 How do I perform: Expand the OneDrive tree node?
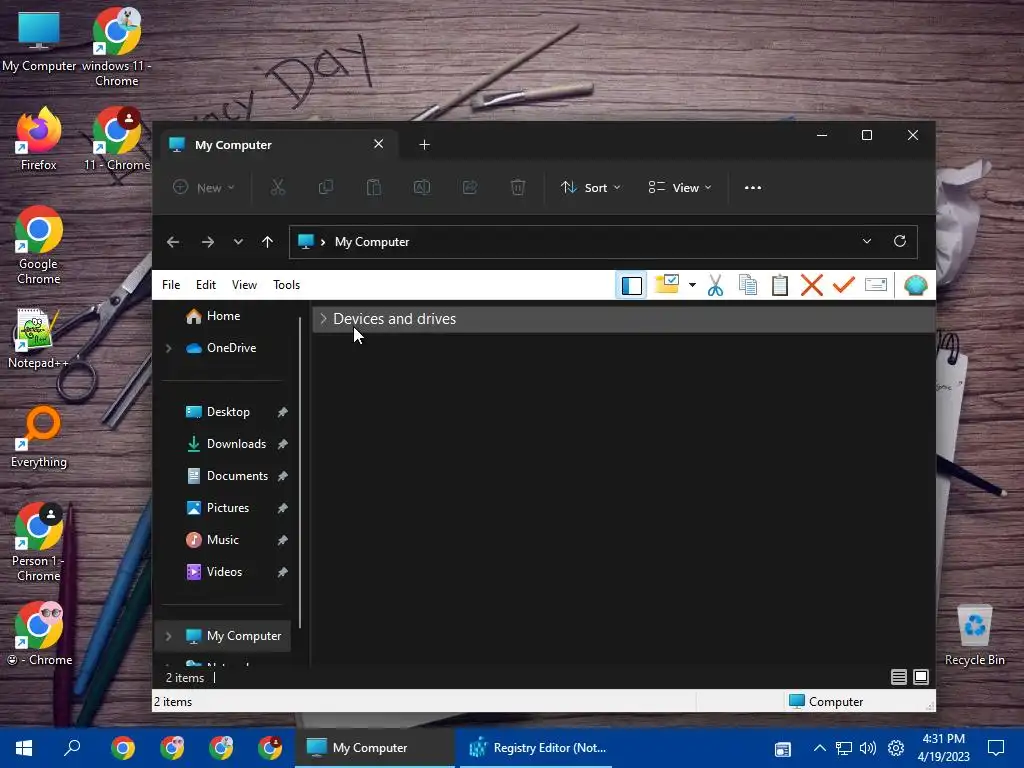[168, 348]
